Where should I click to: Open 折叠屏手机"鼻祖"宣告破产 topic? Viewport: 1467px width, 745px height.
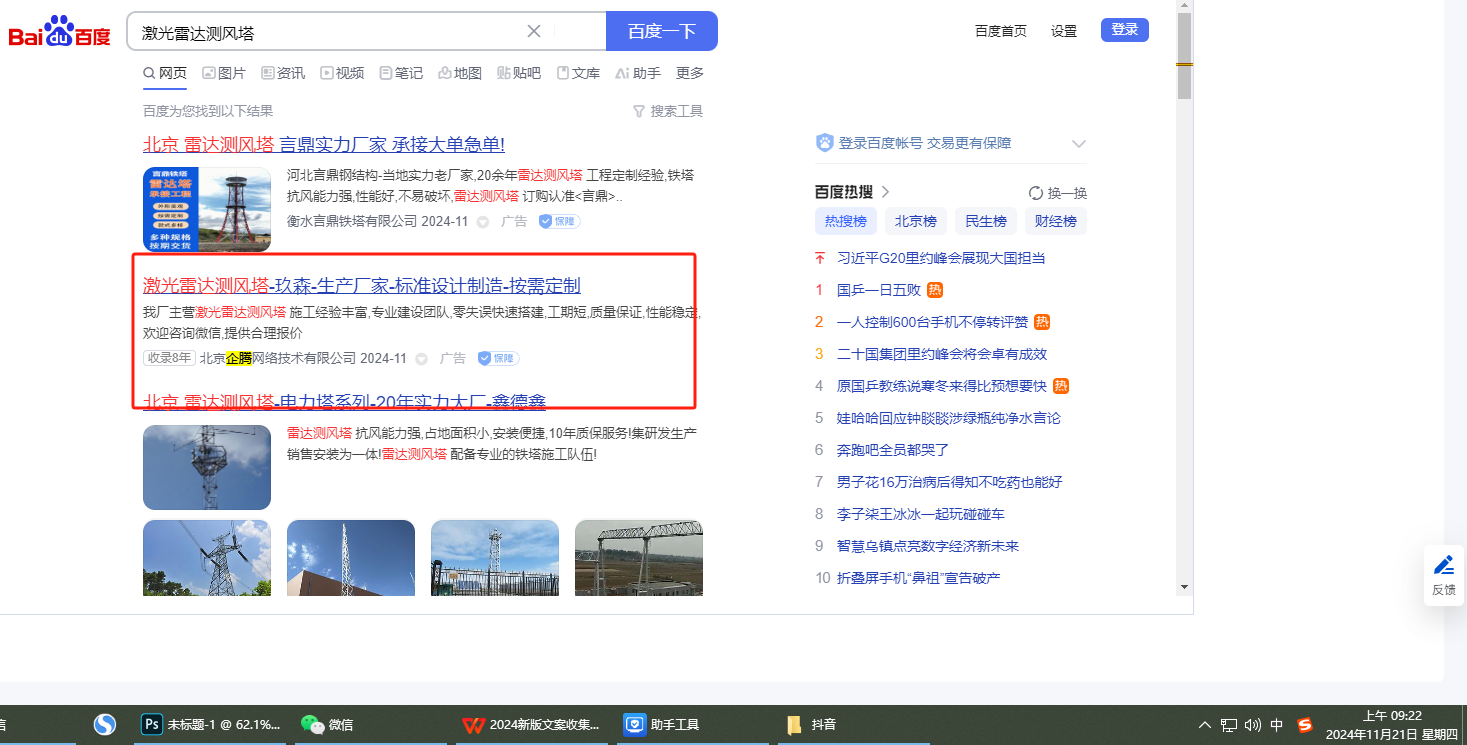tap(919, 578)
